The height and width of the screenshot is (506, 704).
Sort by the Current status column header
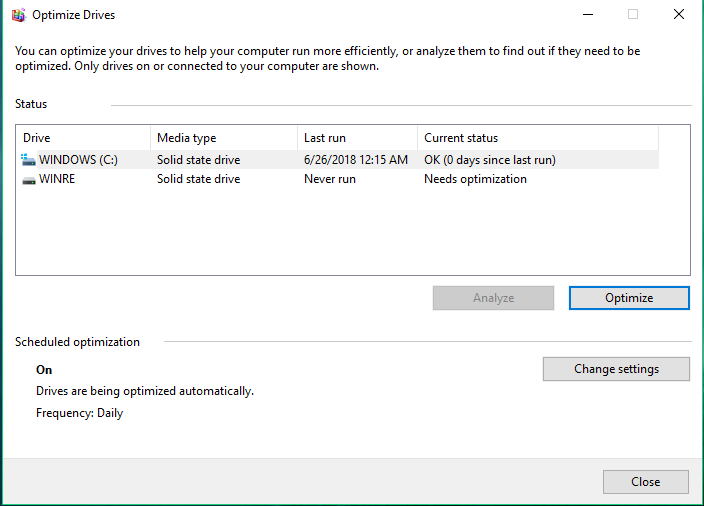(538, 138)
